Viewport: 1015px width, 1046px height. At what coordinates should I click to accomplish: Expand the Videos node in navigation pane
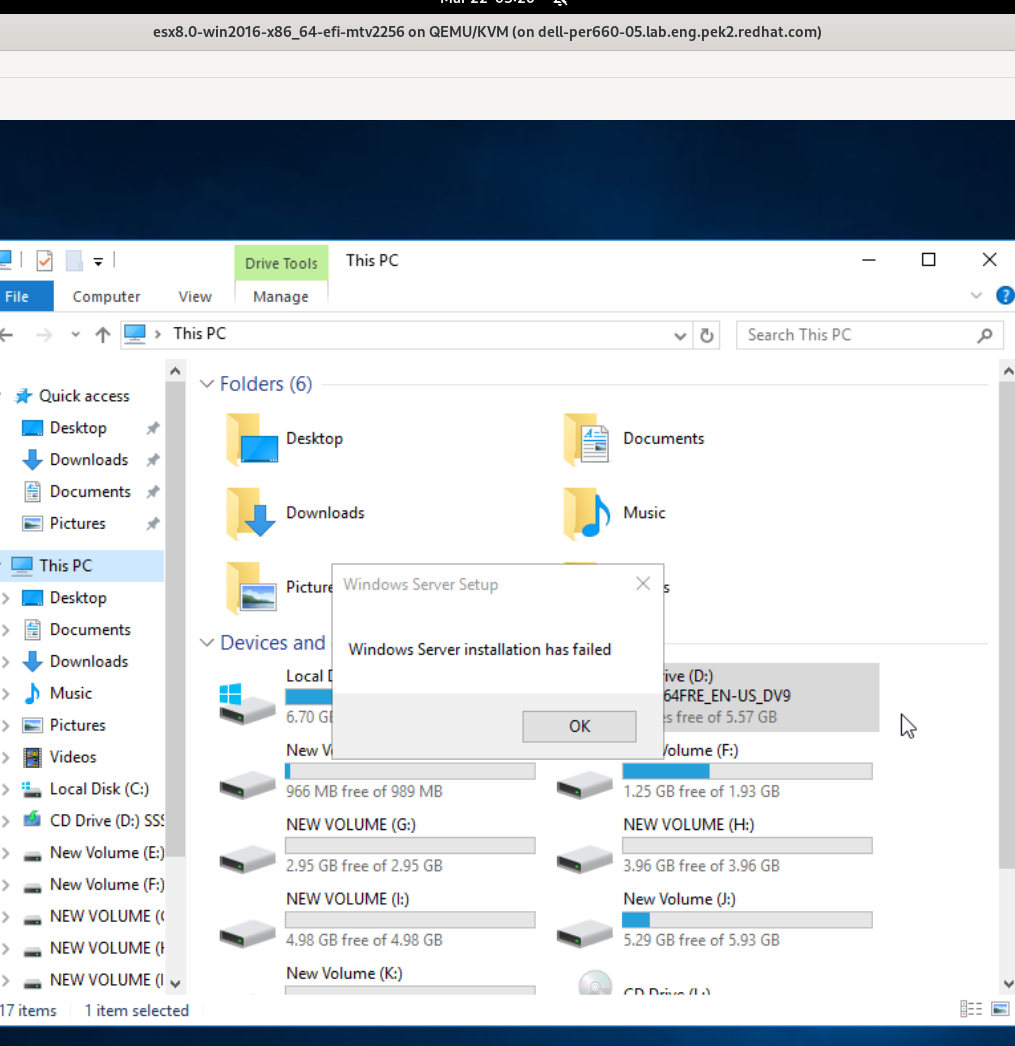pos(6,757)
